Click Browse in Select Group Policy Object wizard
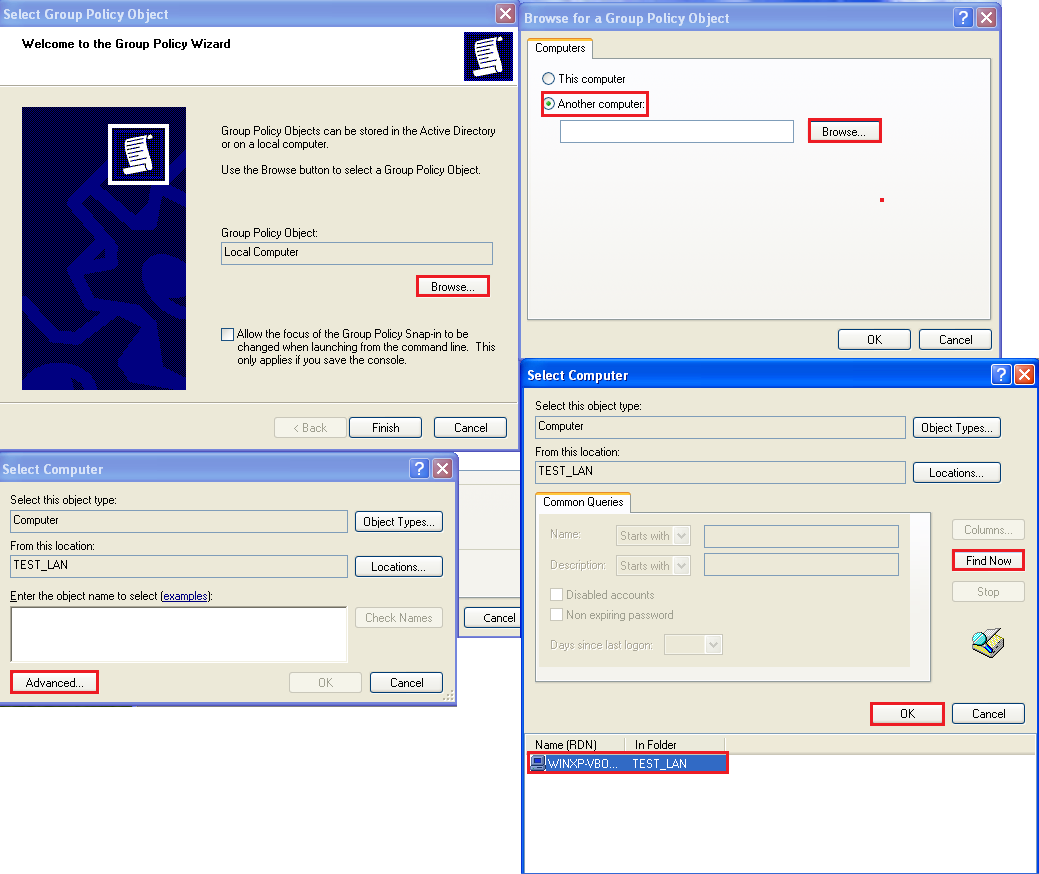 pos(453,286)
